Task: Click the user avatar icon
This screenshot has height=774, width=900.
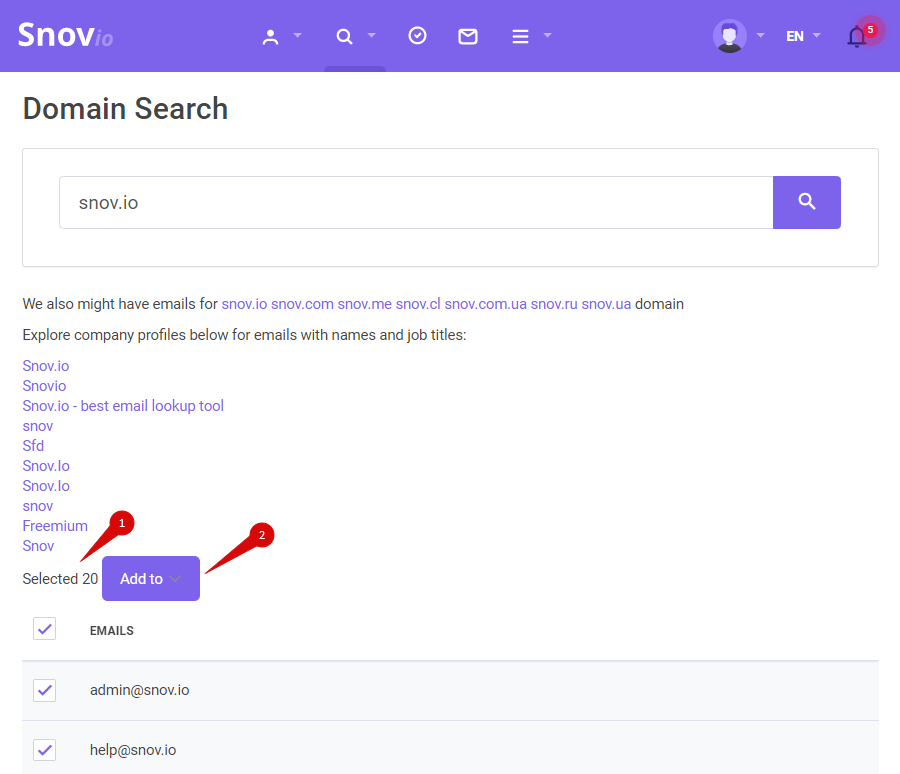Action: tap(730, 36)
